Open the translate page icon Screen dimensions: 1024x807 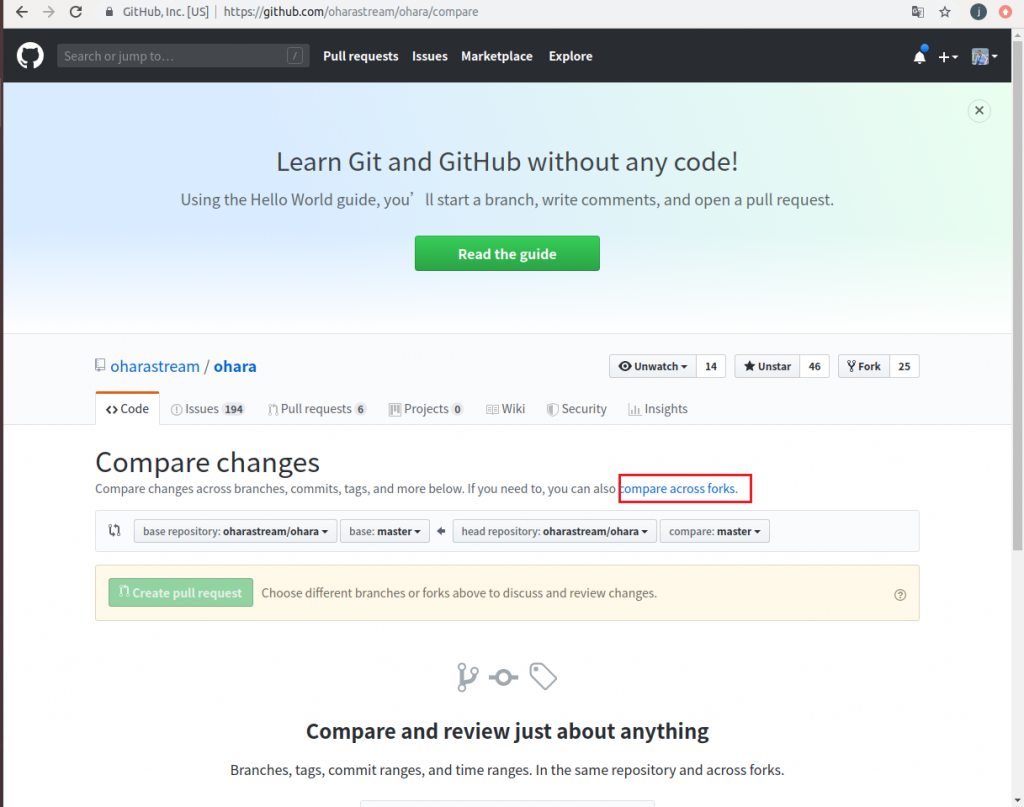(918, 12)
